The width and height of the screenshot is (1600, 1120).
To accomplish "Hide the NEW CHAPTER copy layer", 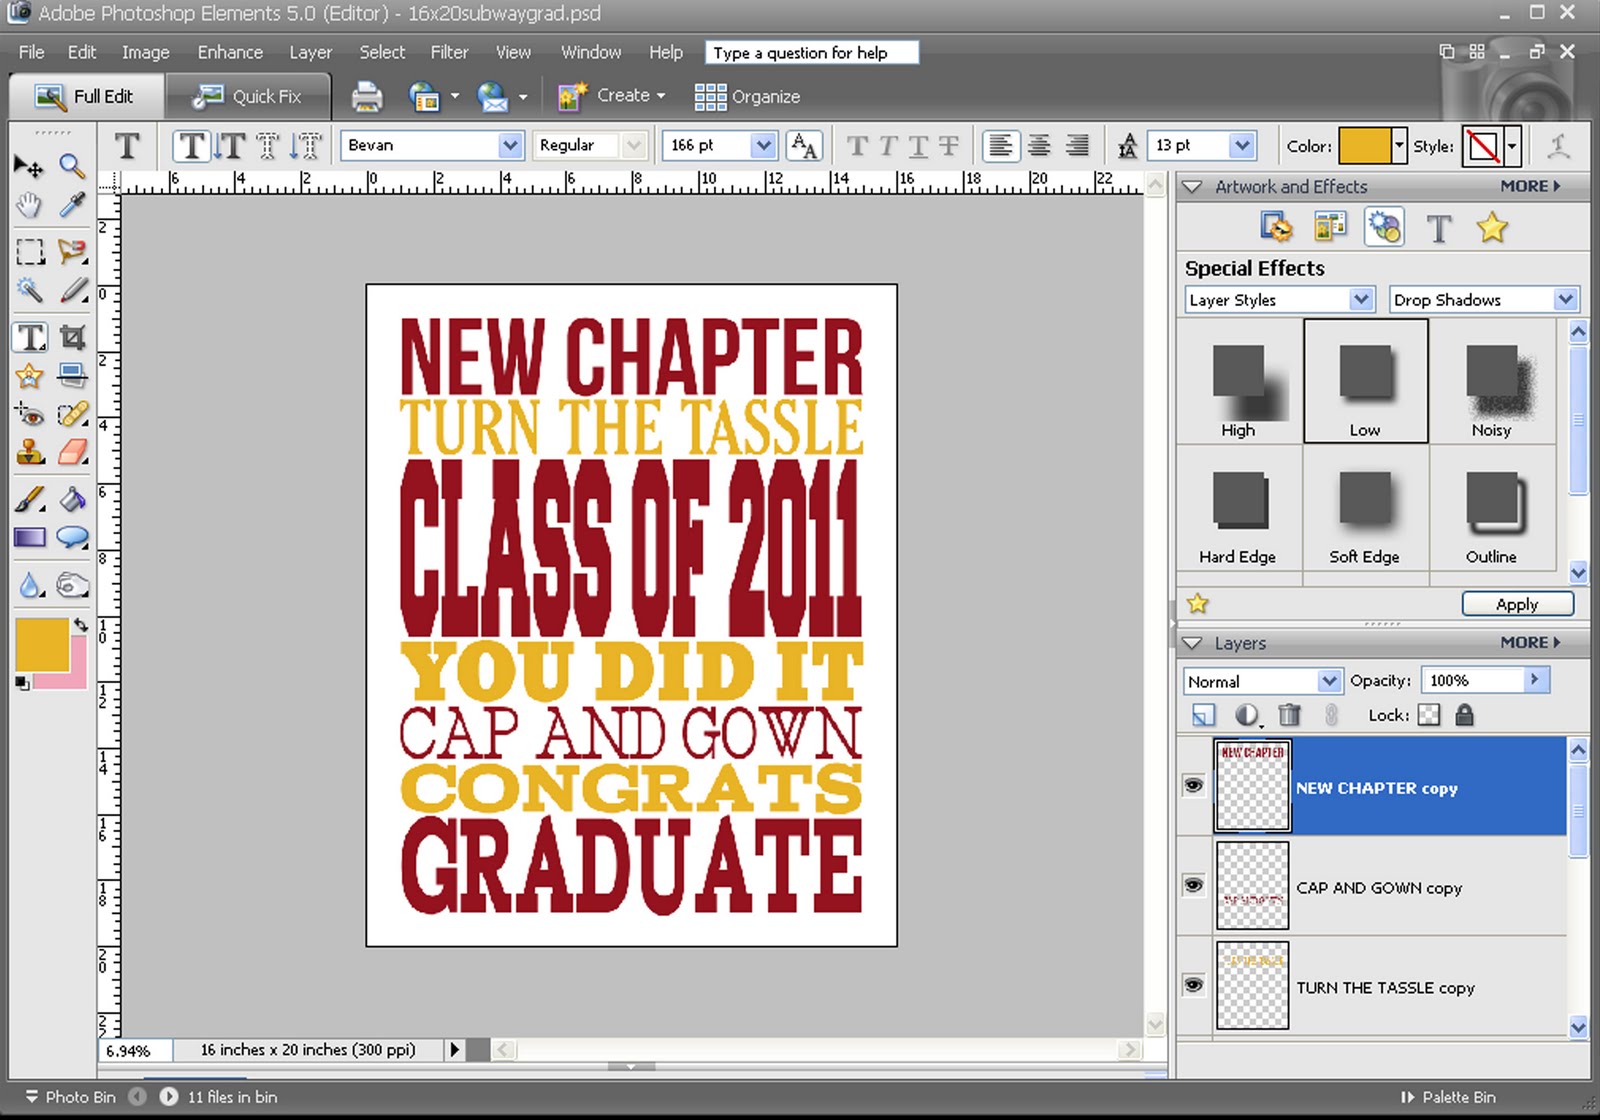I will click(1193, 786).
